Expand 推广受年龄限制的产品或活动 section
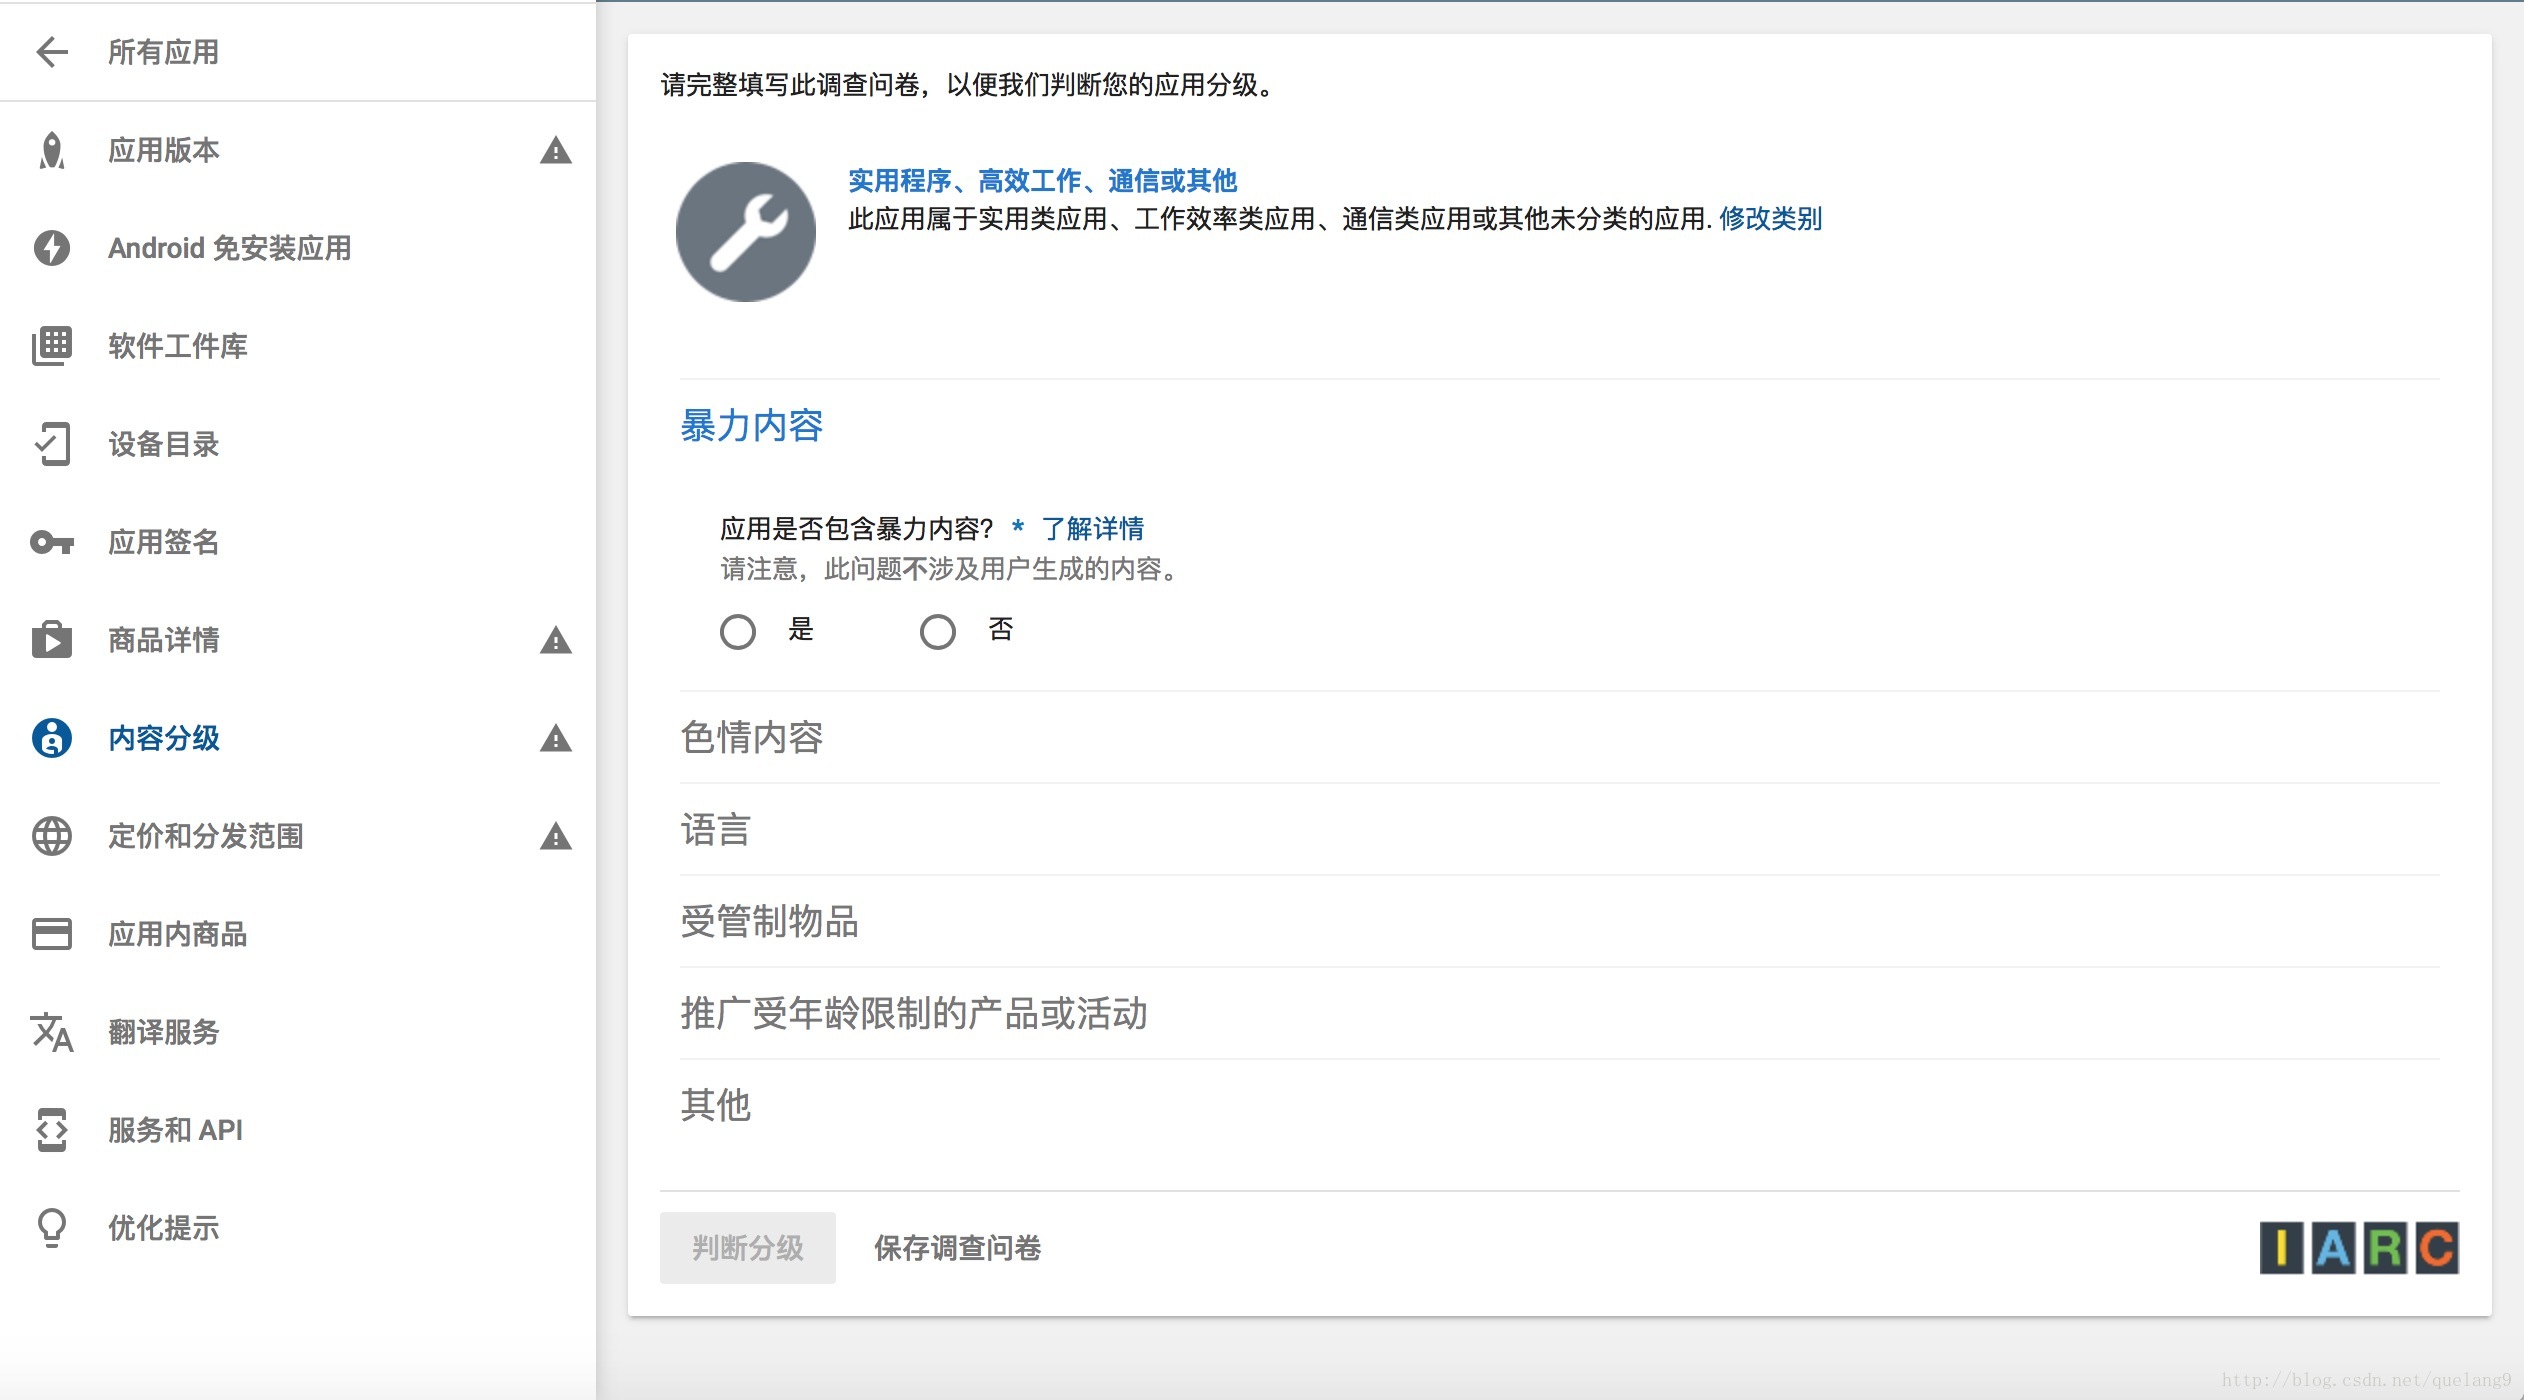Screen dimensions: 2524x1400 click(x=914, y=1014)
